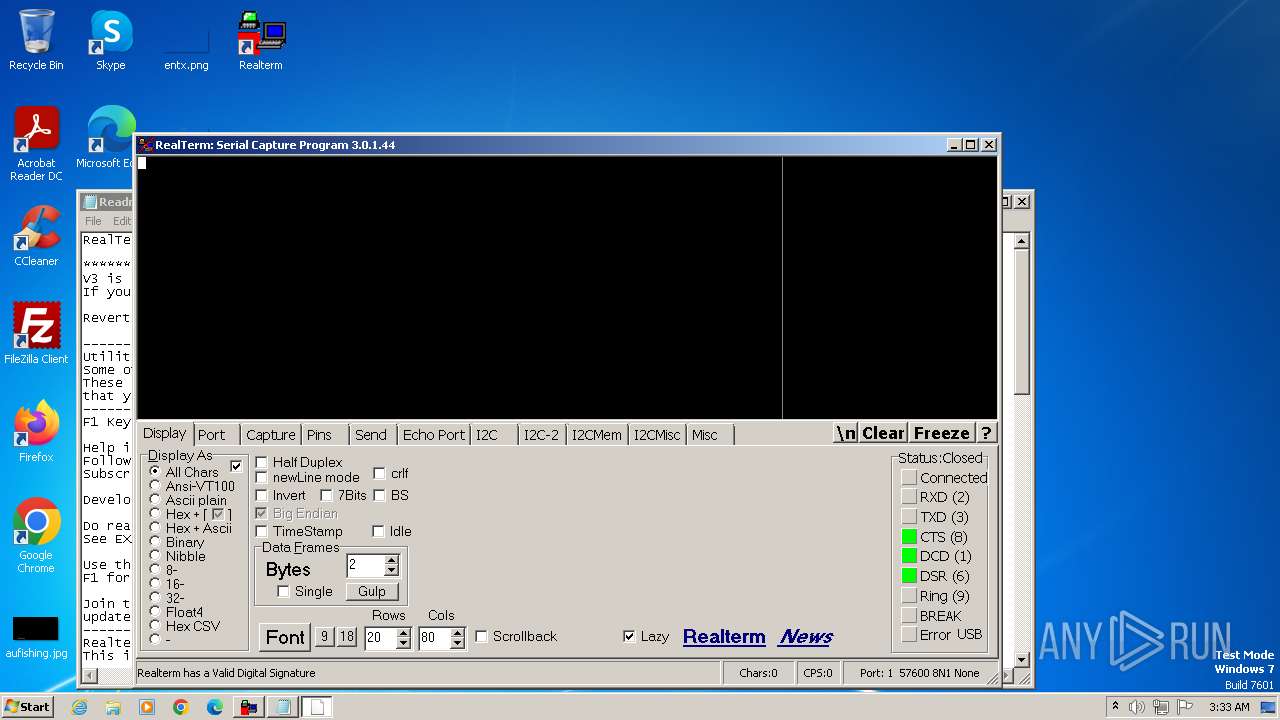Enable the Half Duplex checkbox
1280x720 pixels.
(262, 462)
